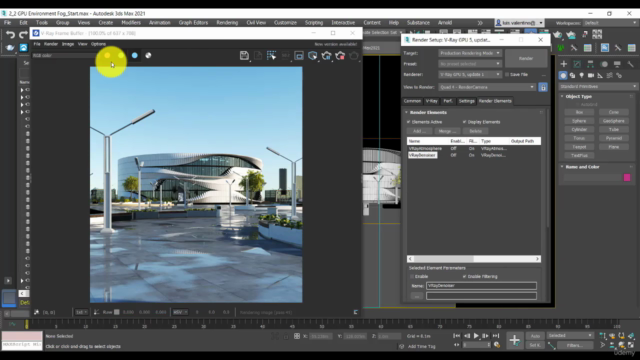Save the image in V-Ray Frame Buffer
The image size is (640, 360).
[244, 56]
